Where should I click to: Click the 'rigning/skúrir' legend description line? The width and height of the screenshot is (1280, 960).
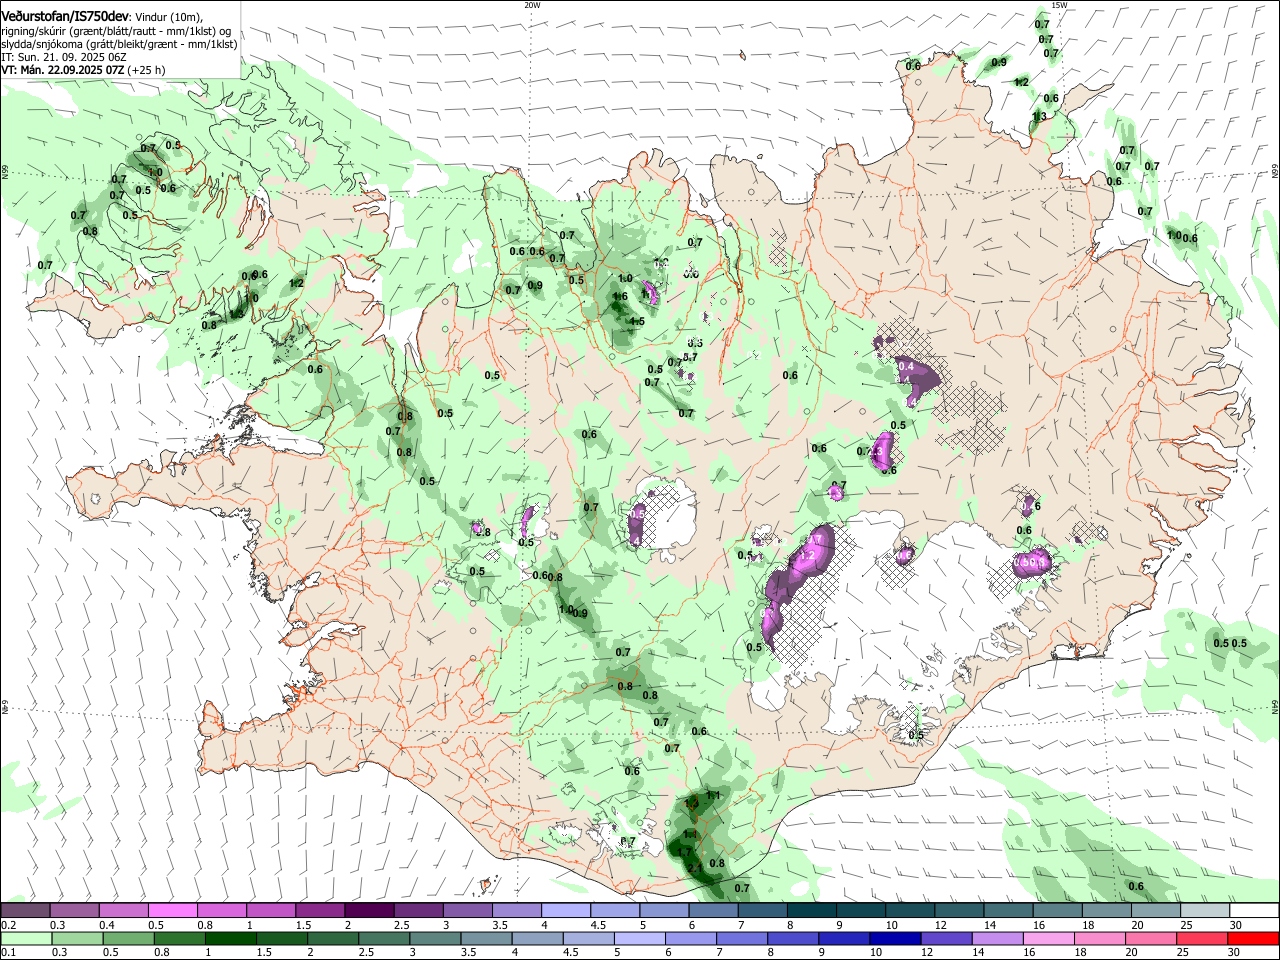116,31
